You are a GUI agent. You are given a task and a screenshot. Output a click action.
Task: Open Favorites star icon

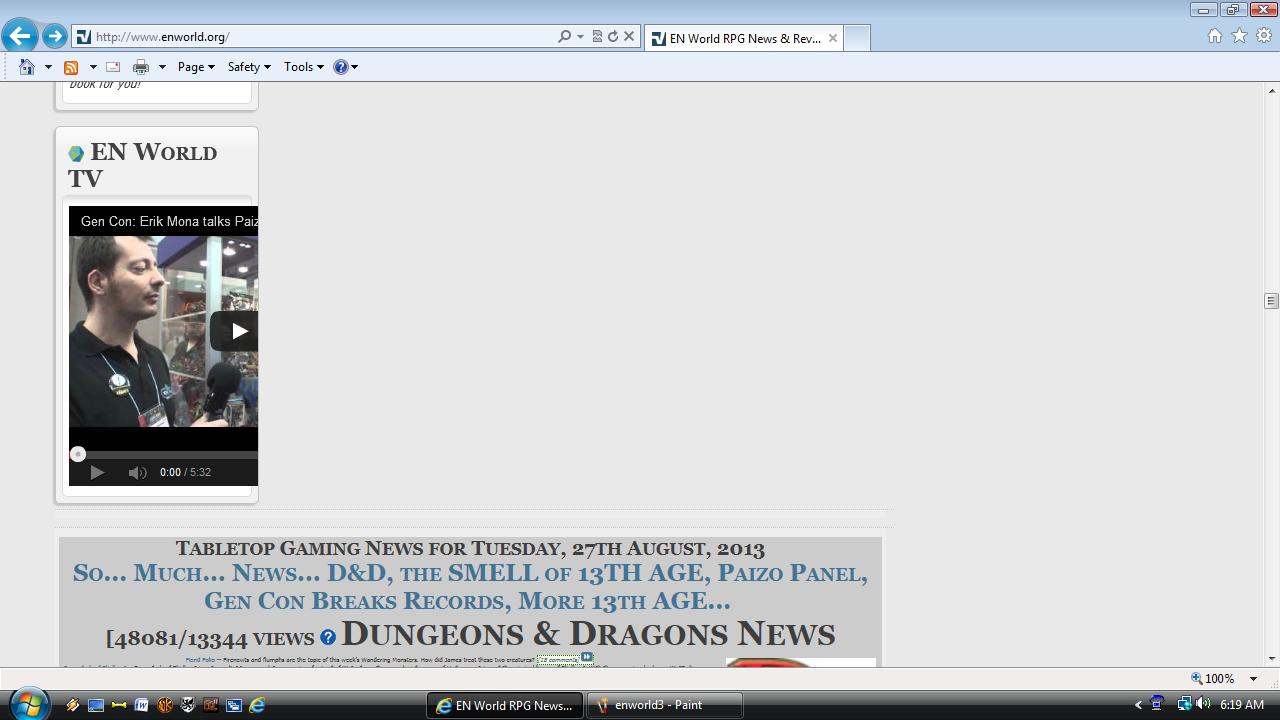pos(1240,36)
